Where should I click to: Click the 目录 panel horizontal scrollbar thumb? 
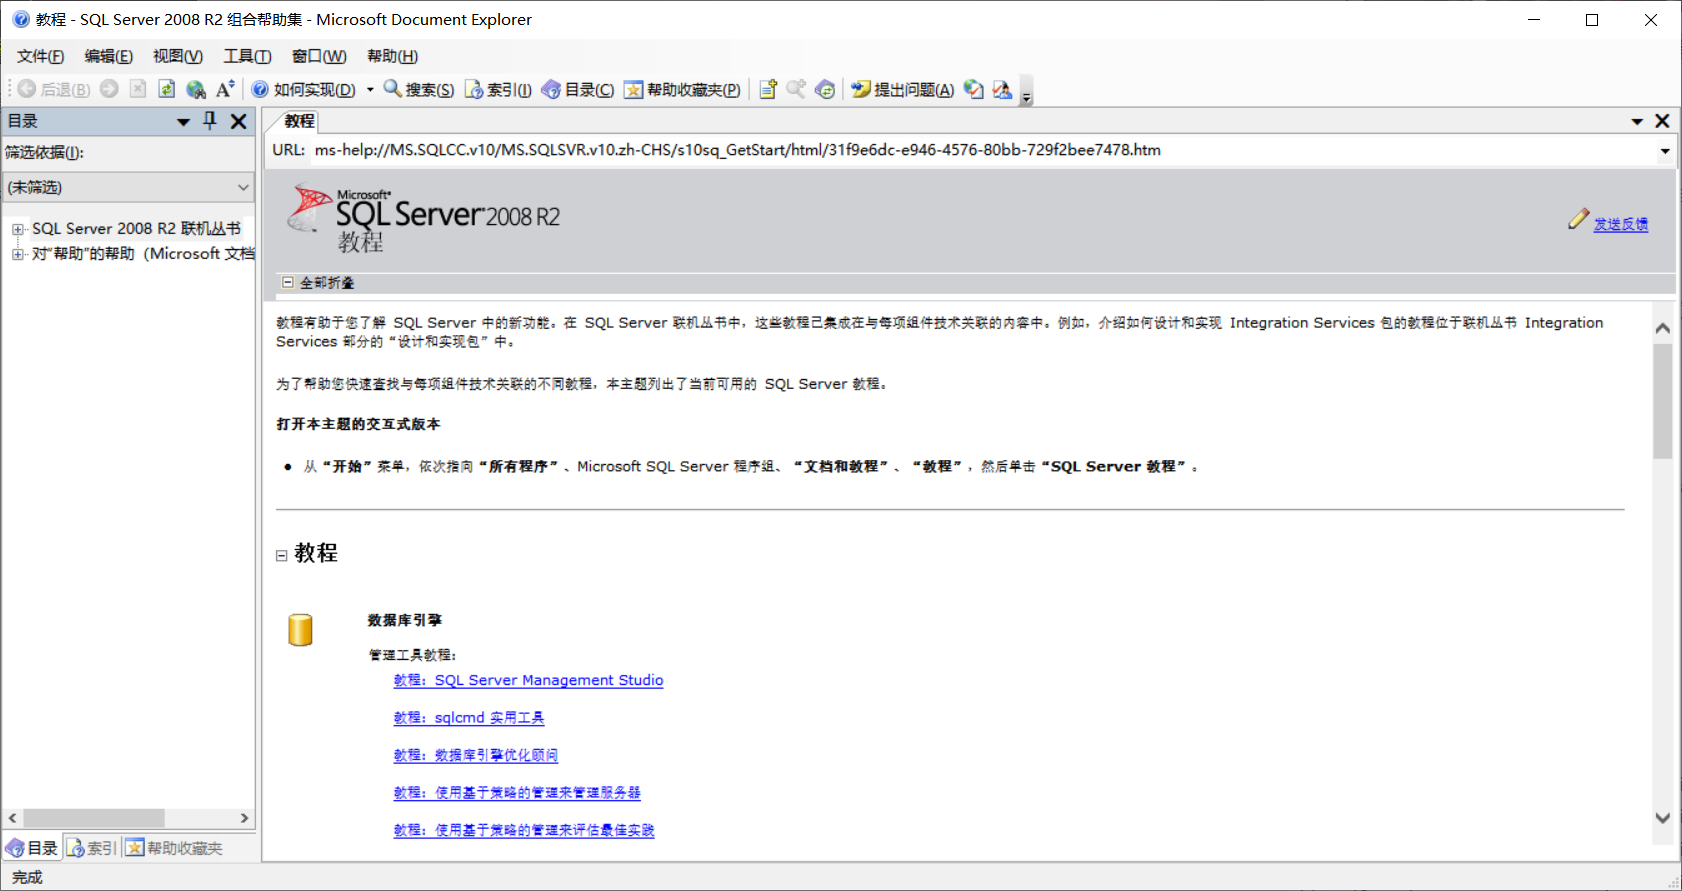pyautogui.click(x=94, y=818)
